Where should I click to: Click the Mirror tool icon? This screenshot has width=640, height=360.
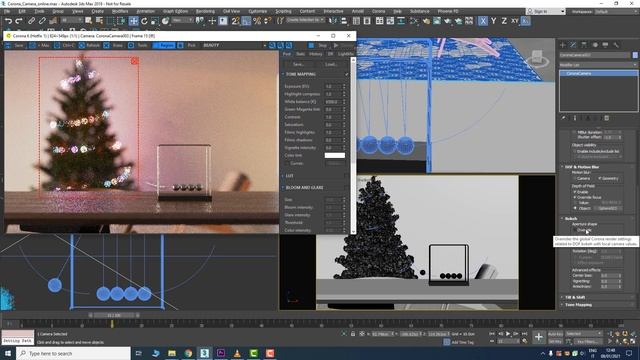point(333,21)
